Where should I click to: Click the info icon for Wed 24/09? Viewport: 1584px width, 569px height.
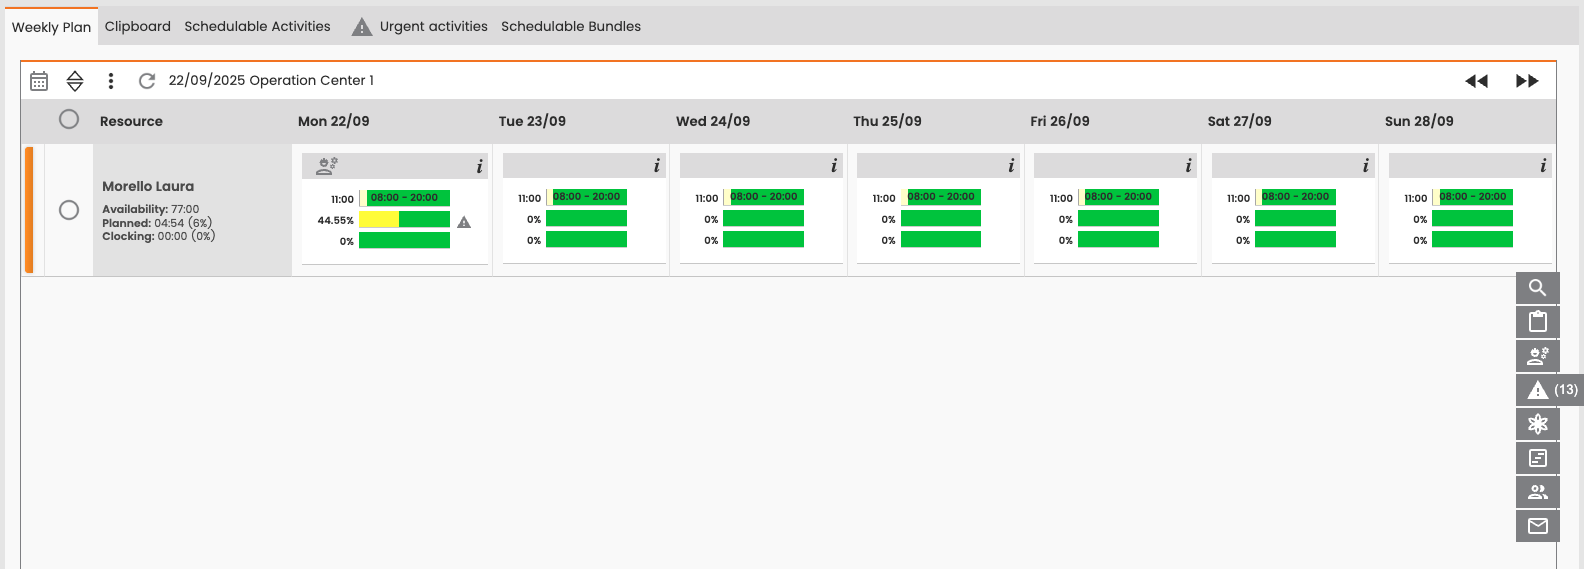pos(834,166)
